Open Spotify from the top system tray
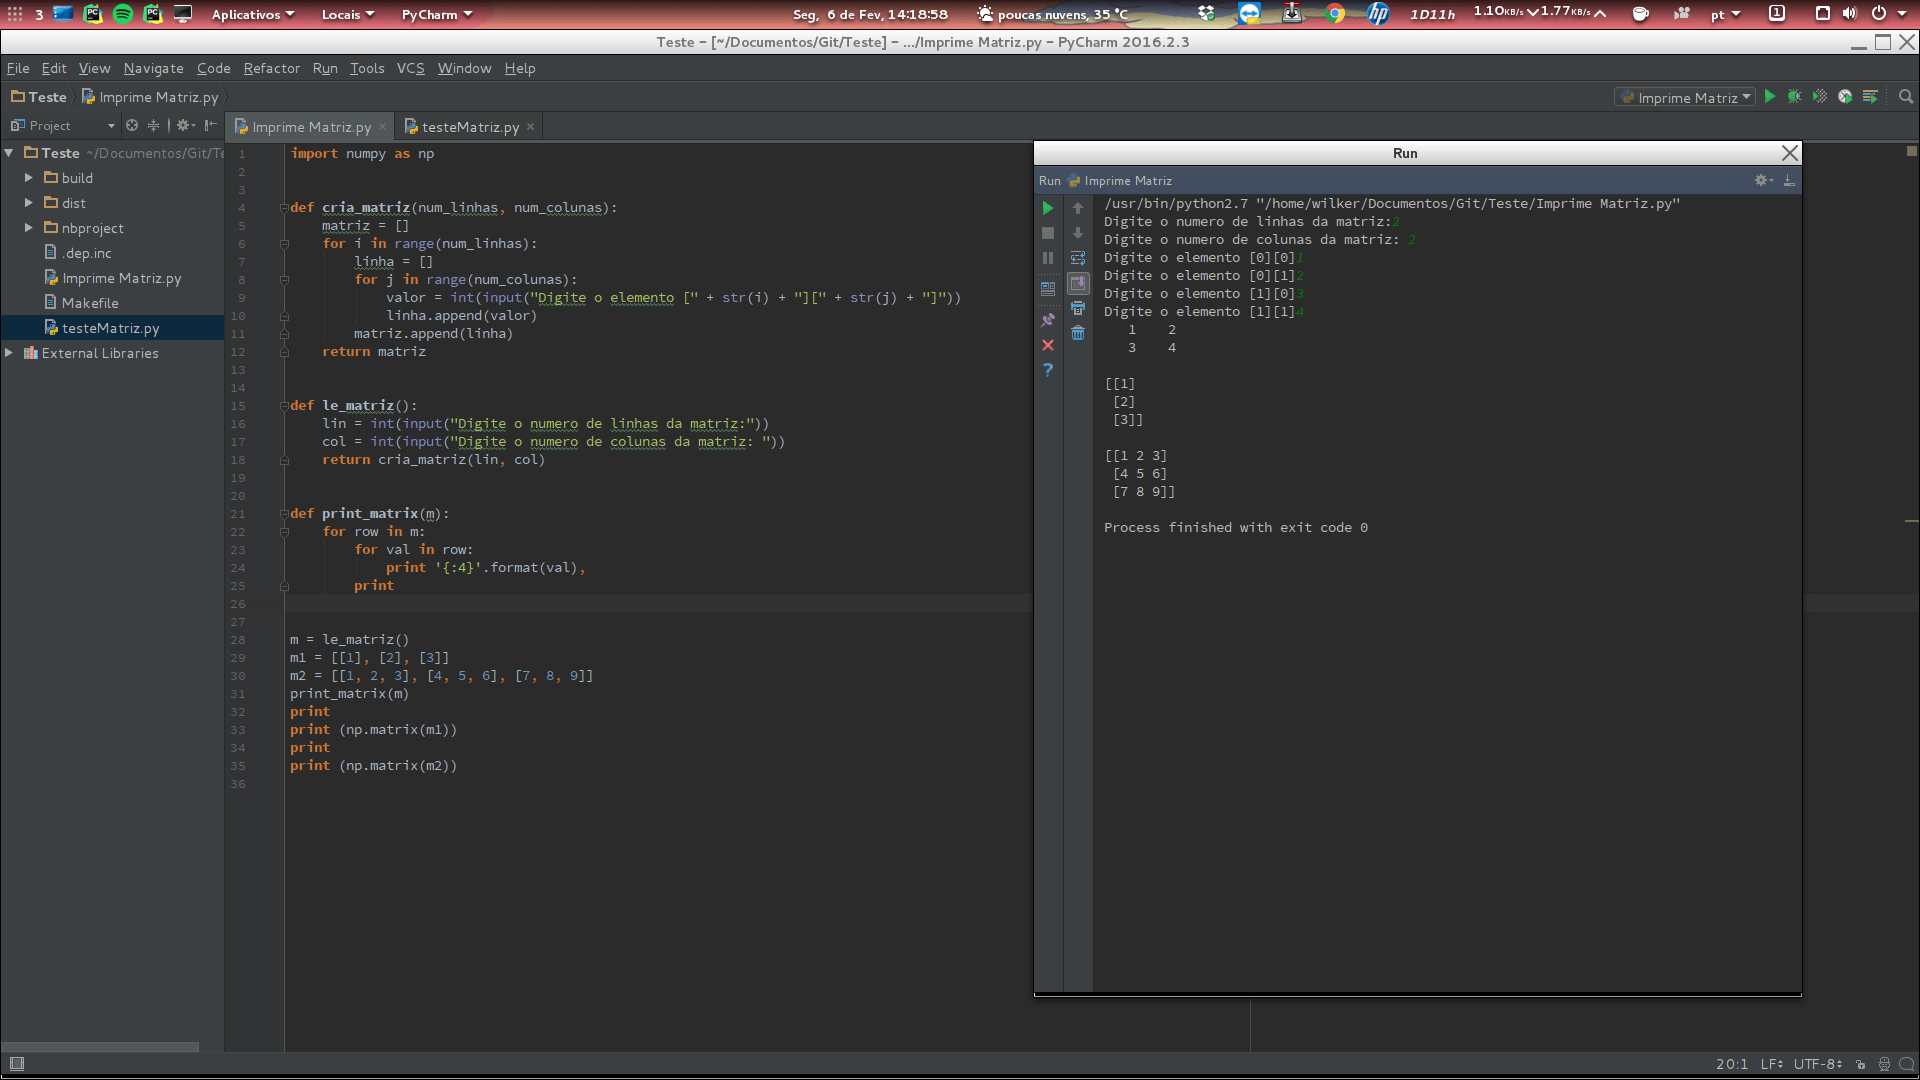1920x1080 pixels. pyautogui.click(x=123, y=14)
